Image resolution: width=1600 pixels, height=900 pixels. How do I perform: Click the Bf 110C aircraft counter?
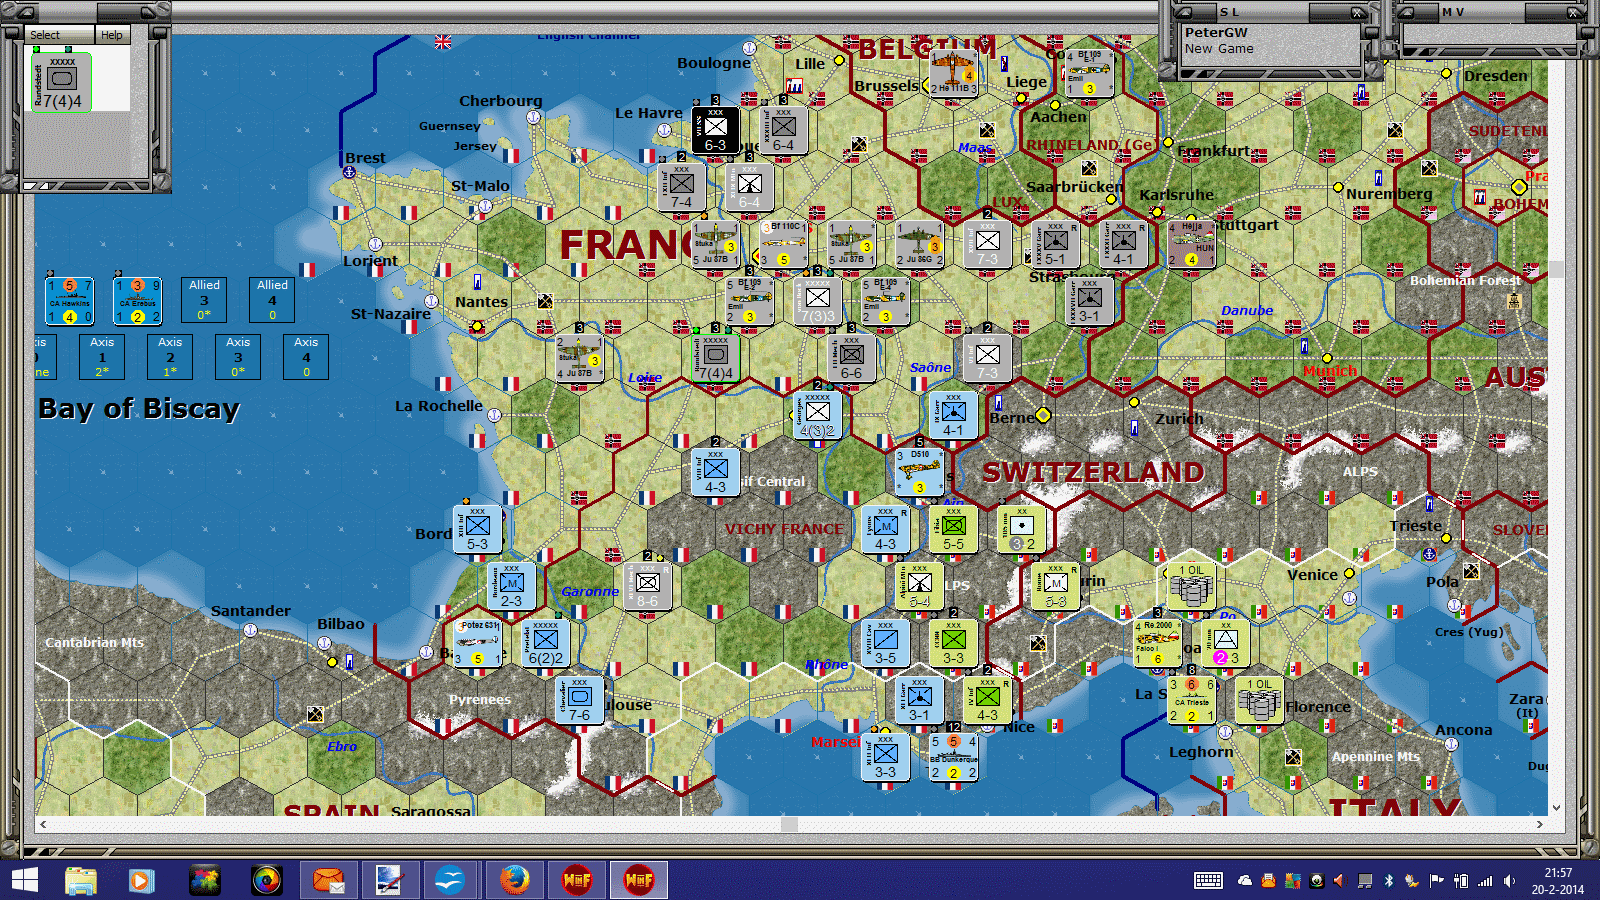coord(784,244)
